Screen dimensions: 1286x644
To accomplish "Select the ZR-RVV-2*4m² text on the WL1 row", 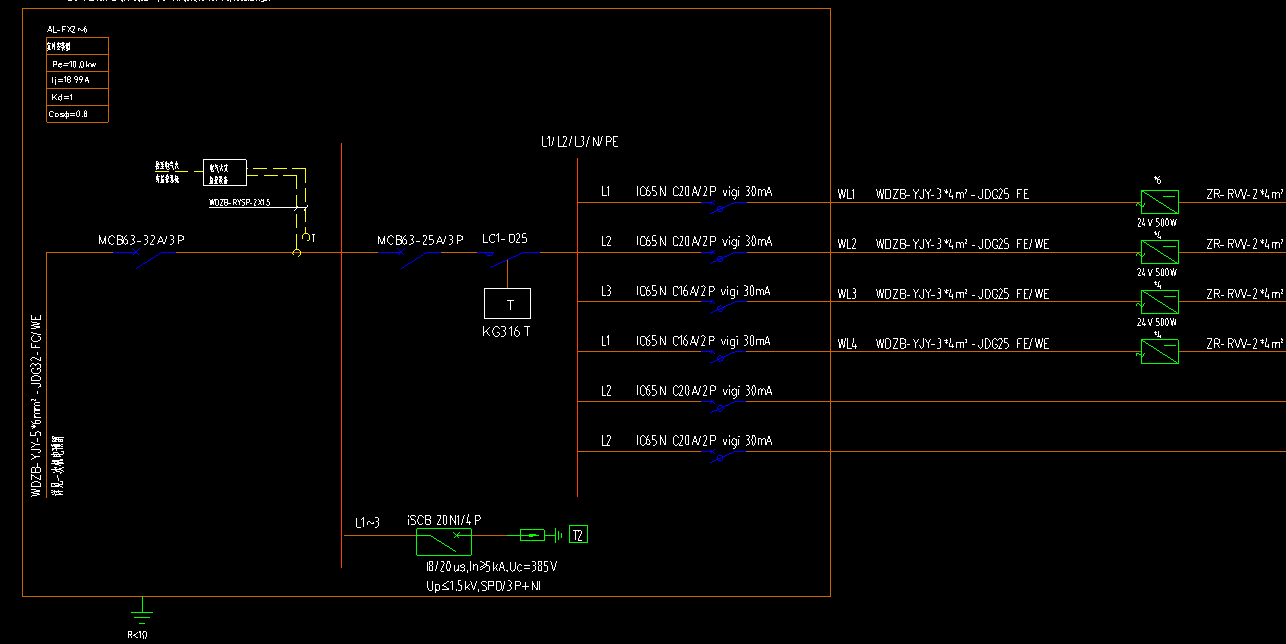I will pos(1245,194).
